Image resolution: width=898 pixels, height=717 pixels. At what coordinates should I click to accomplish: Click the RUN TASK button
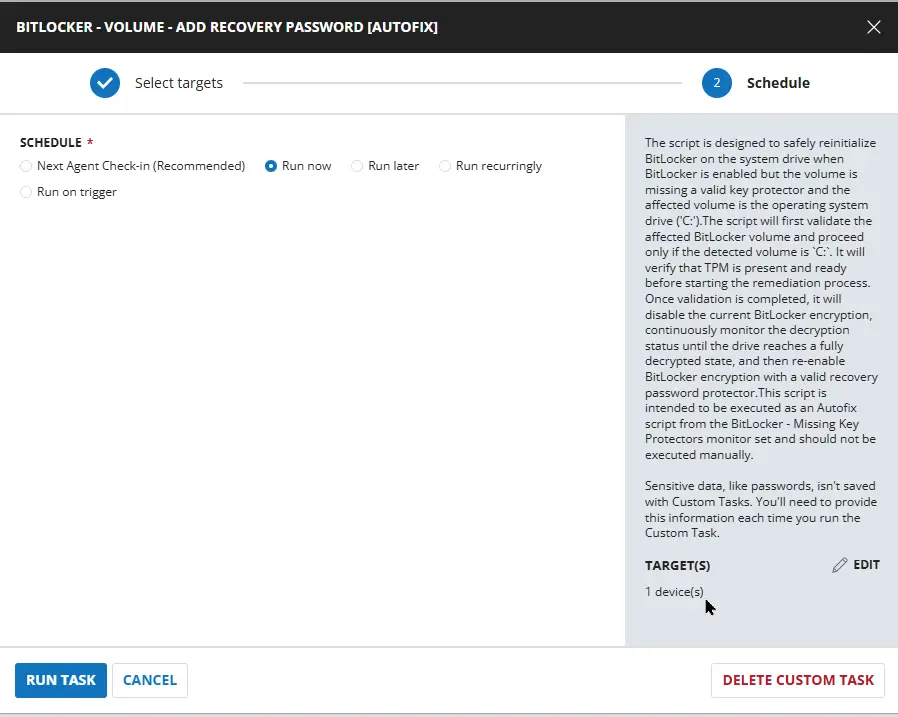[x=61, y=680]
